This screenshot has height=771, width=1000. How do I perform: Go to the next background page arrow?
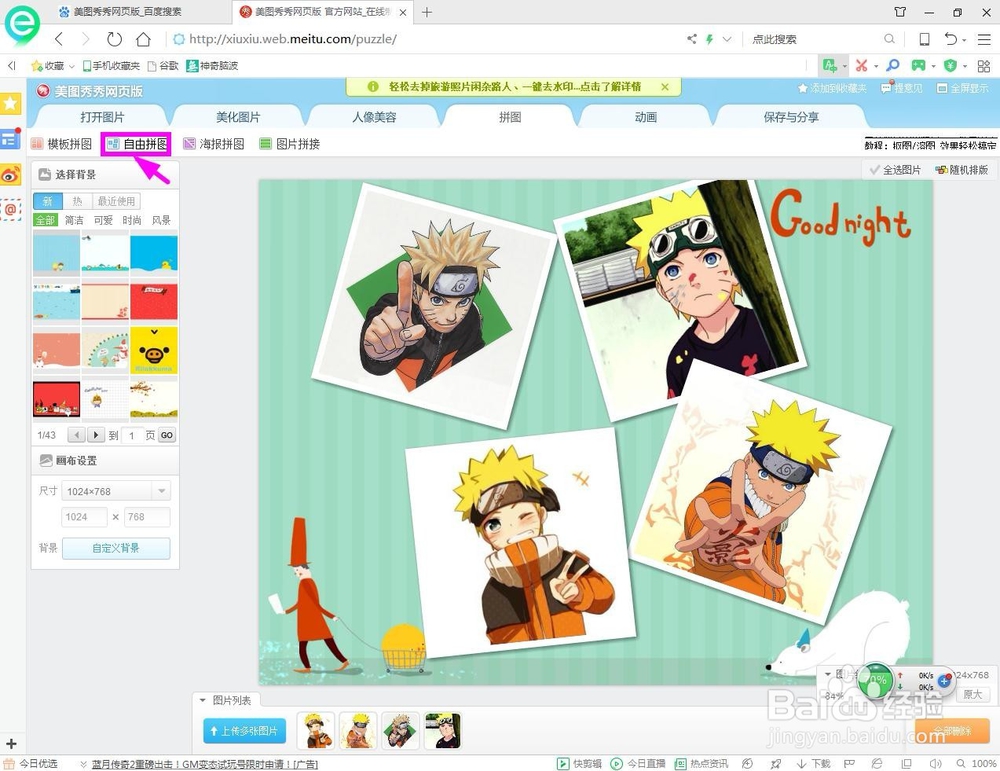96,435
